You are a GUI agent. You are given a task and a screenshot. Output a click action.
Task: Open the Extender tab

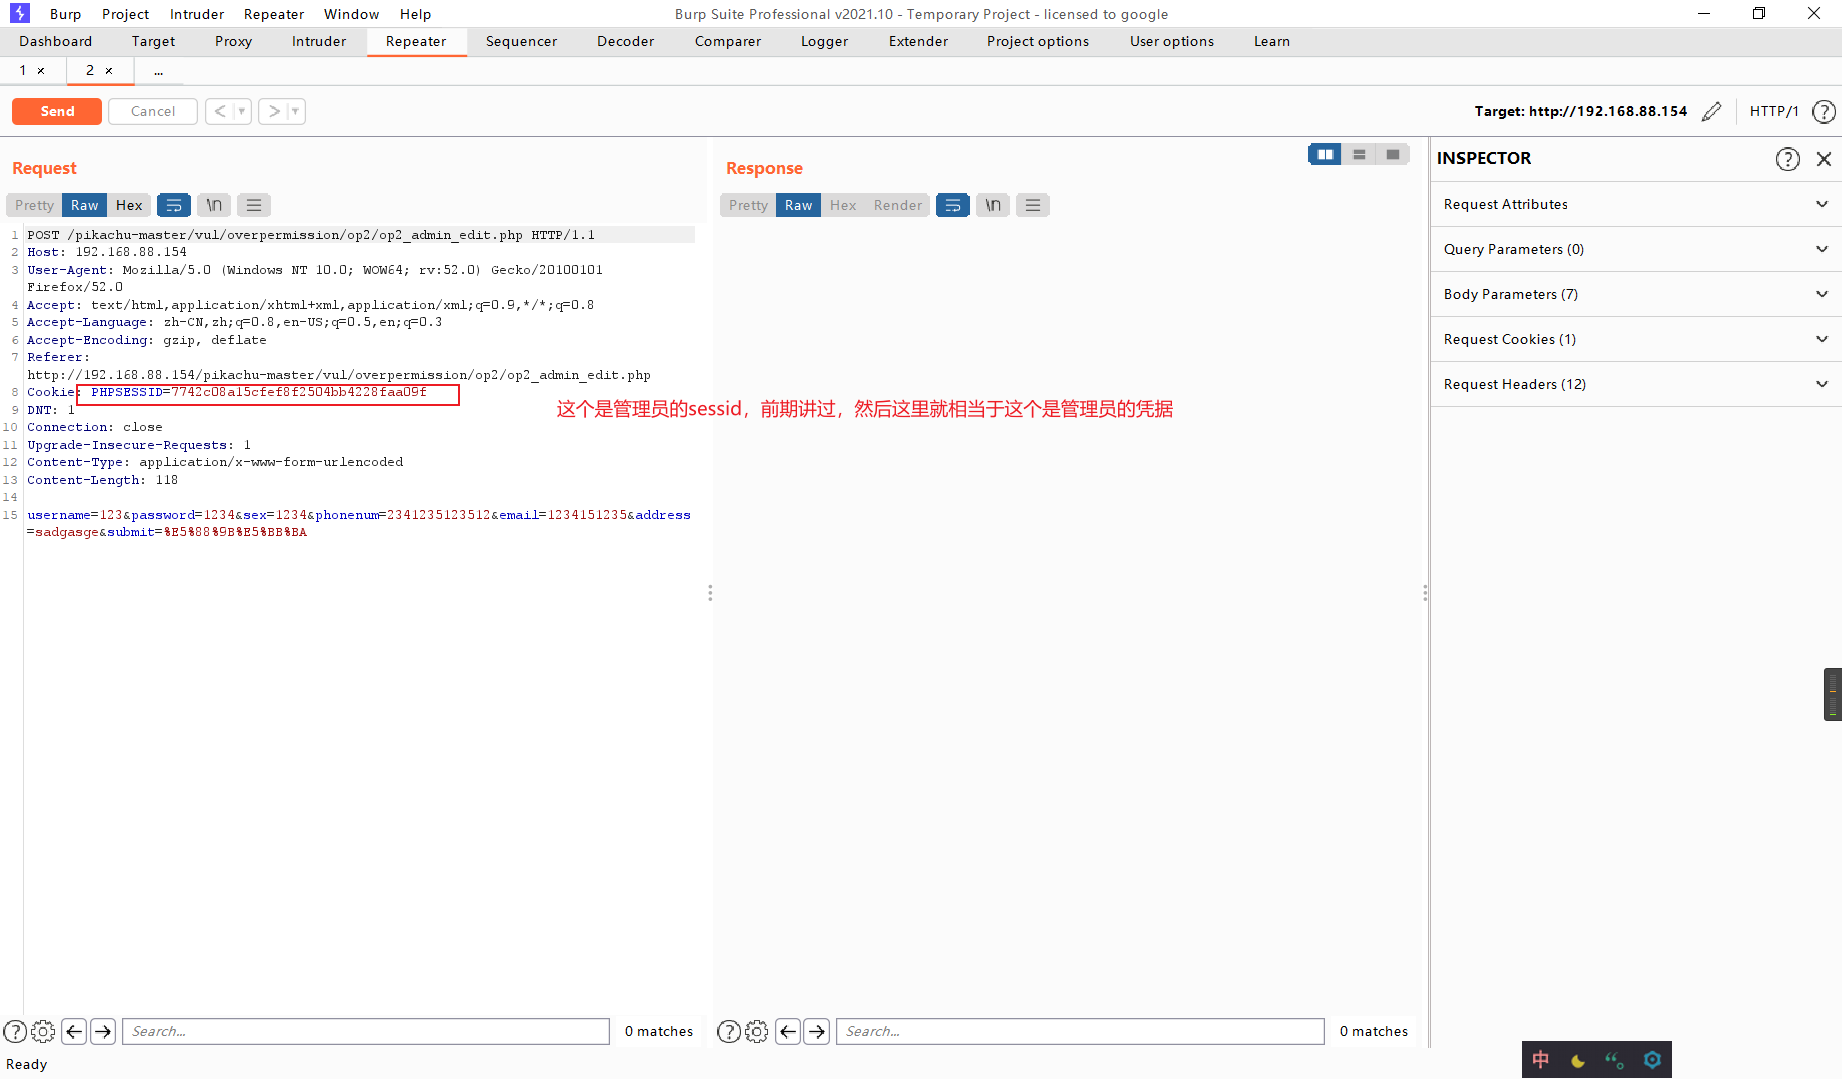(918, 41)
